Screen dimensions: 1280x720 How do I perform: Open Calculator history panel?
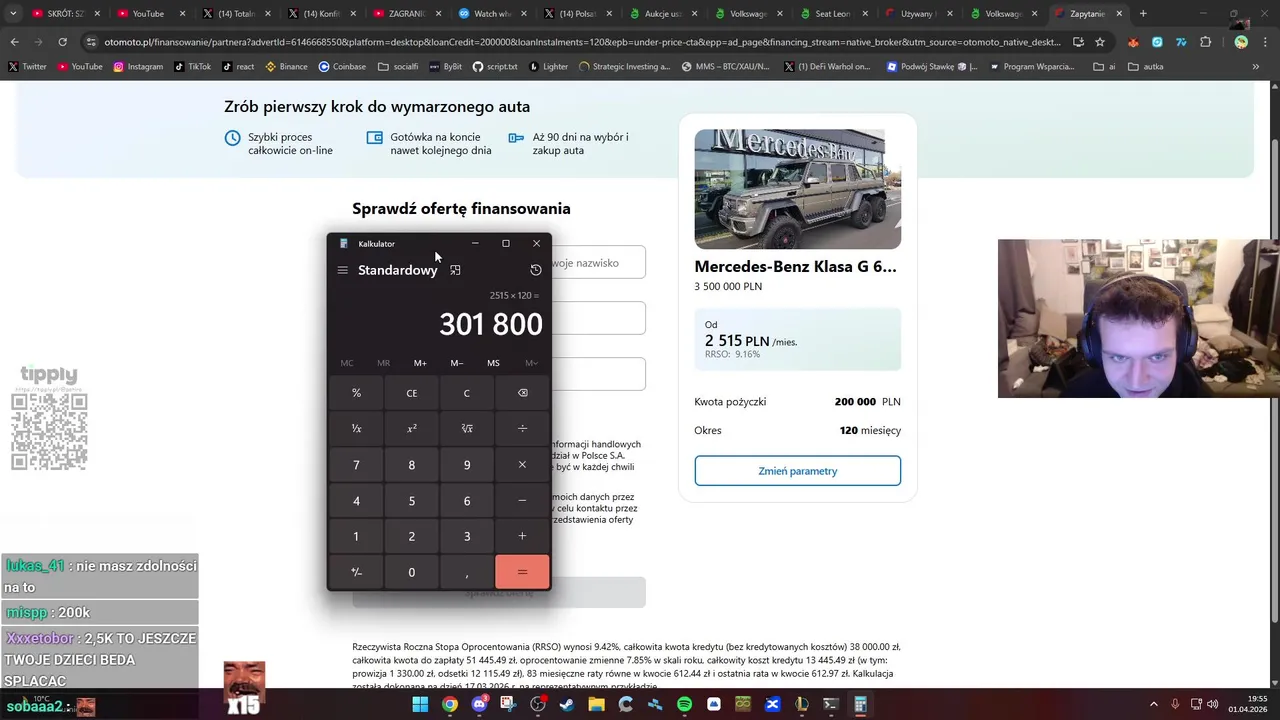click(536, 270)
